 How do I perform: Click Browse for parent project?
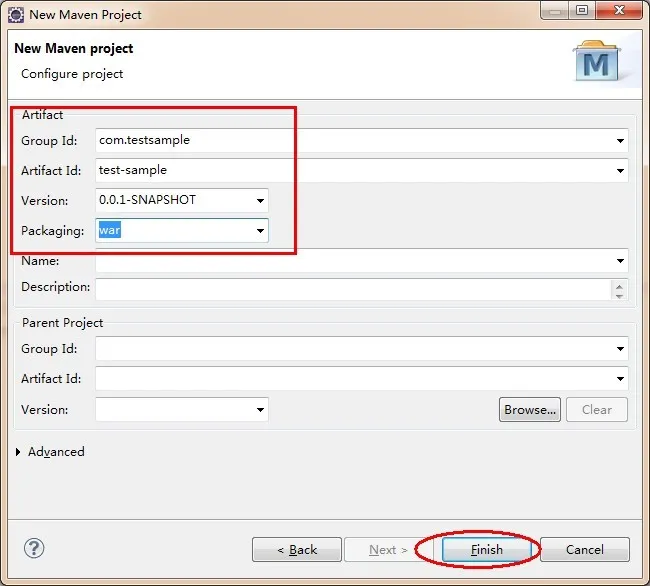click(x=530, y=409)
